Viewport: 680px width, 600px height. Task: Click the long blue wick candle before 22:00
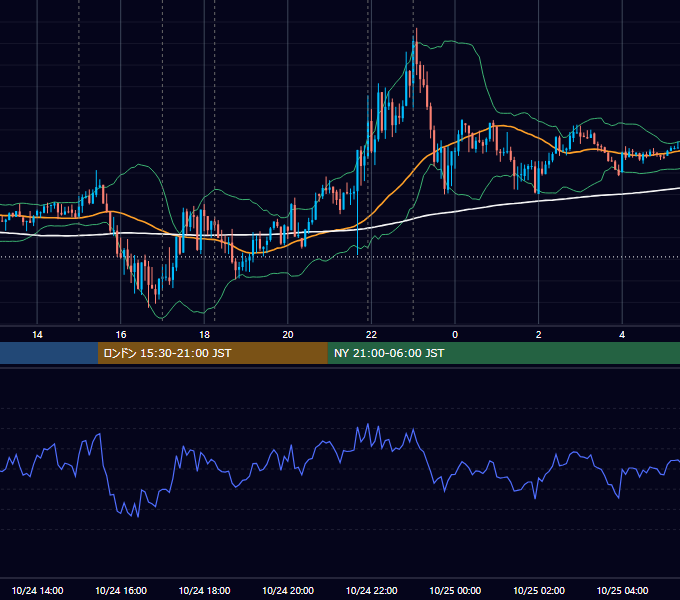click(357, 204)
